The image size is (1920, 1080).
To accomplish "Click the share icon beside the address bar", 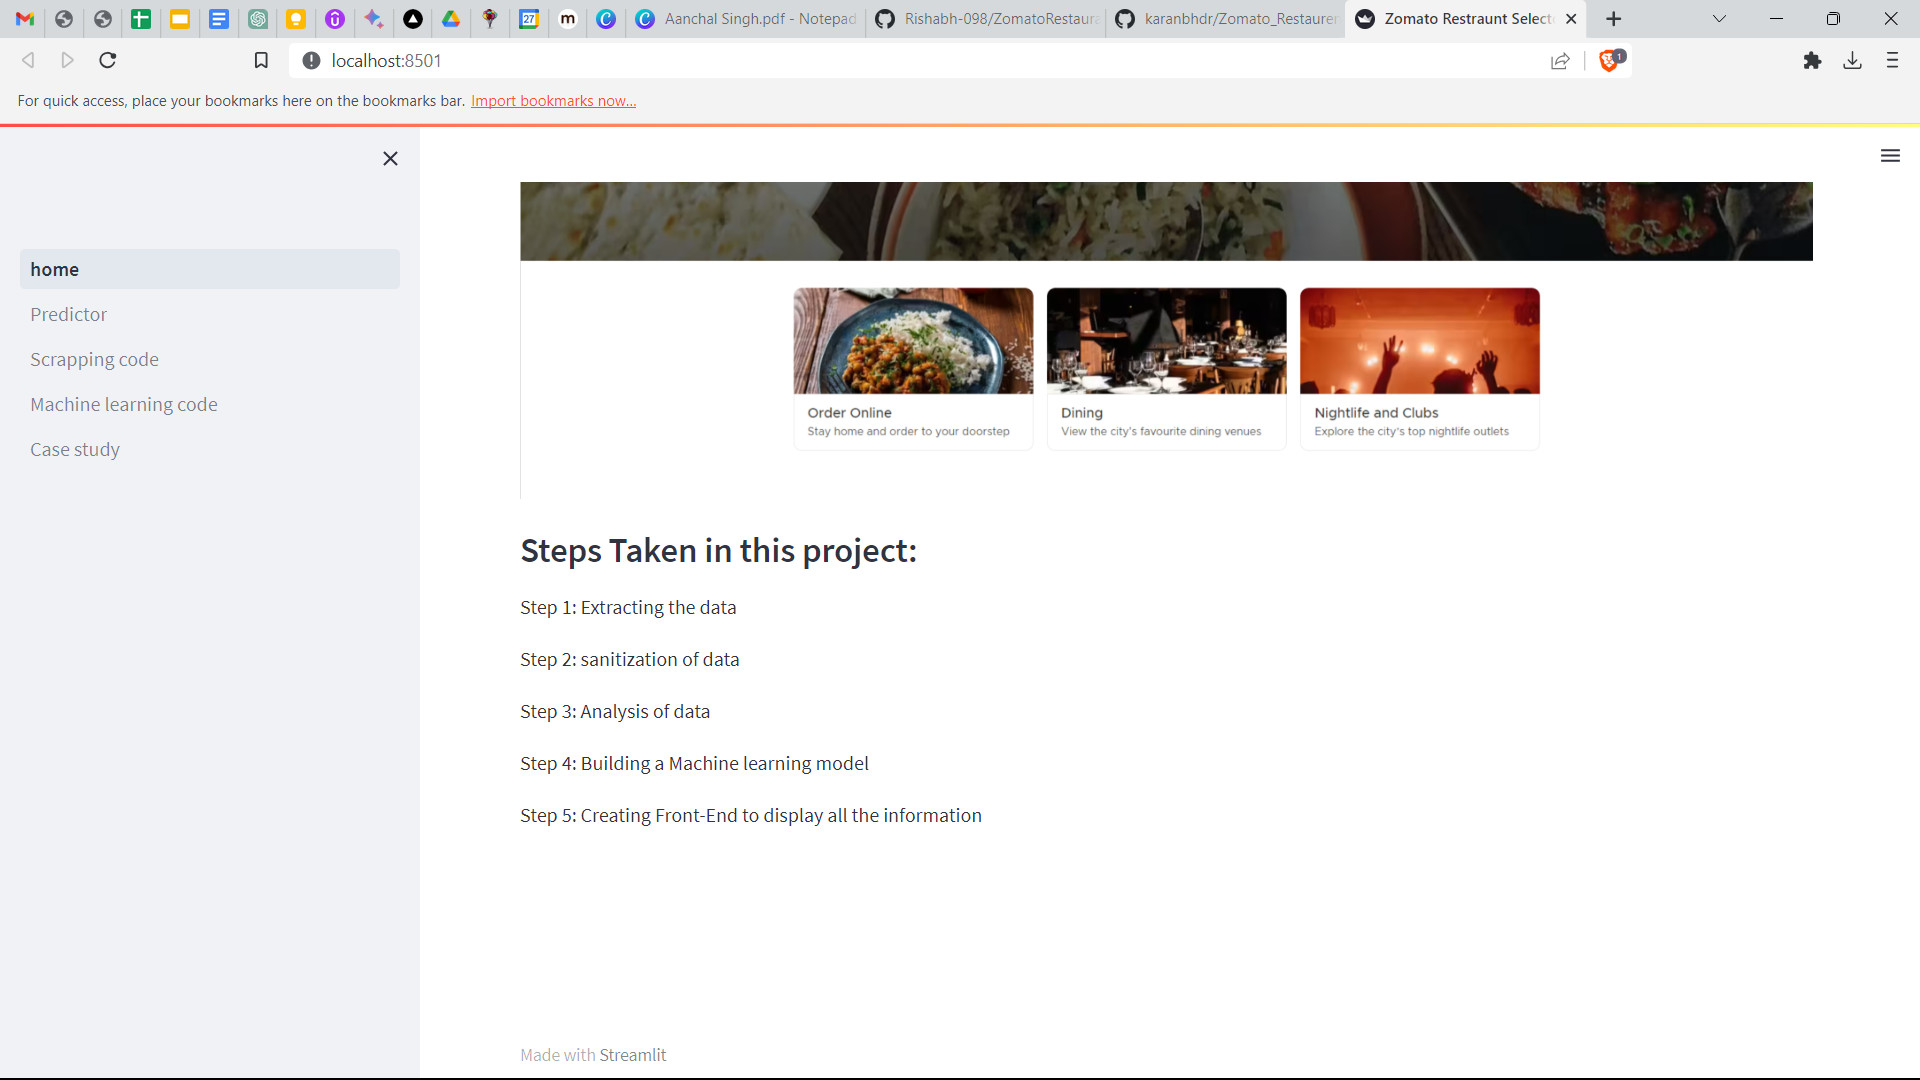I will [x=1561, y=61].
